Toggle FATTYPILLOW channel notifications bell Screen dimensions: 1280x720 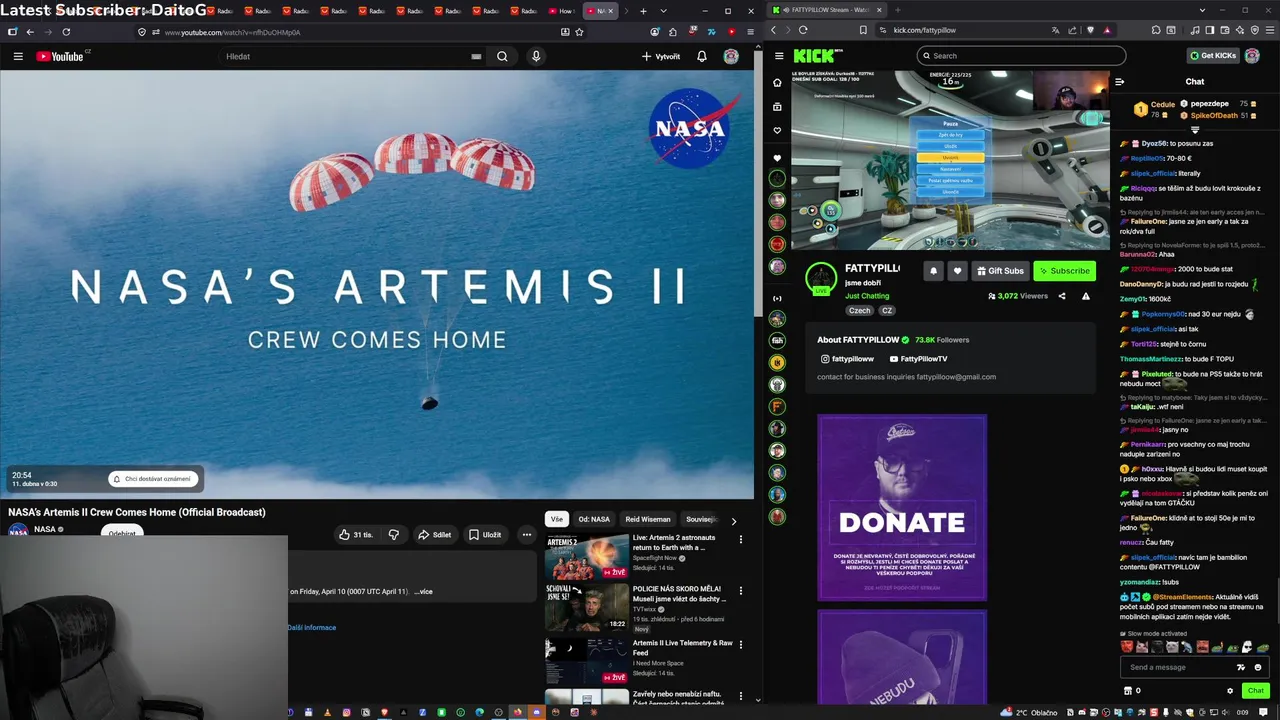click(x=933, y=271)
